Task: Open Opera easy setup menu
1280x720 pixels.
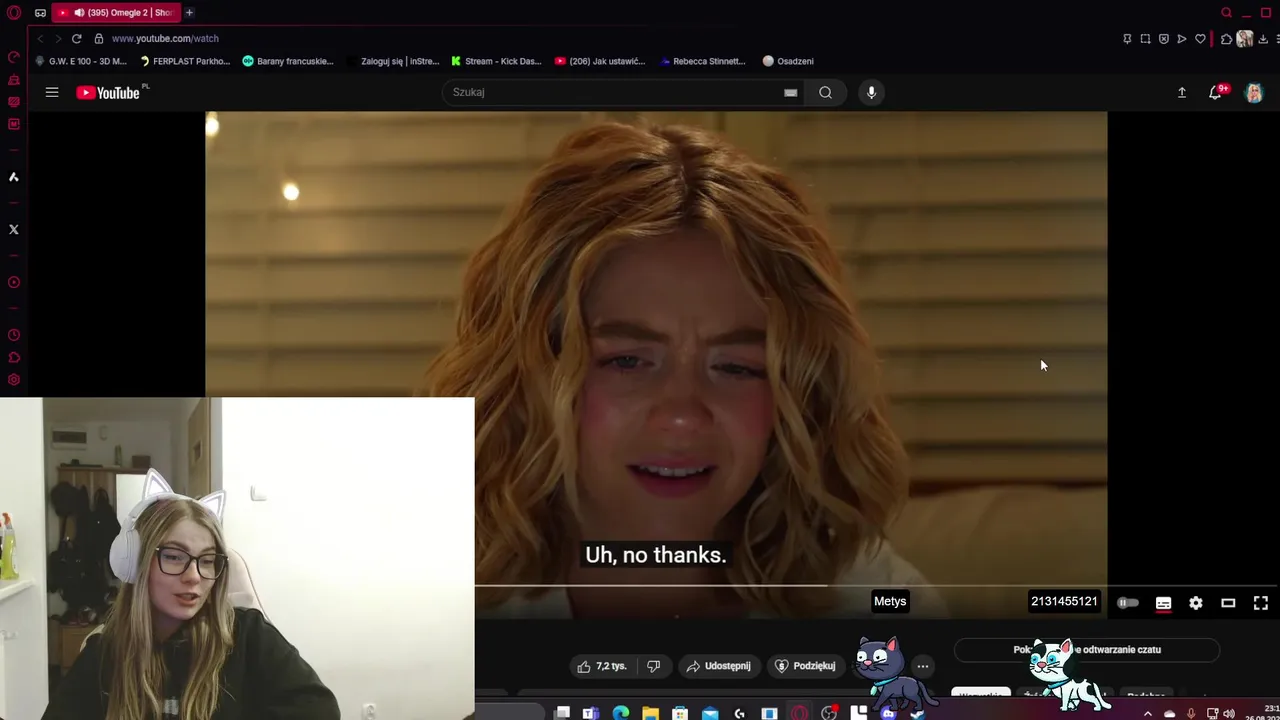Action: coord(1277,38)
